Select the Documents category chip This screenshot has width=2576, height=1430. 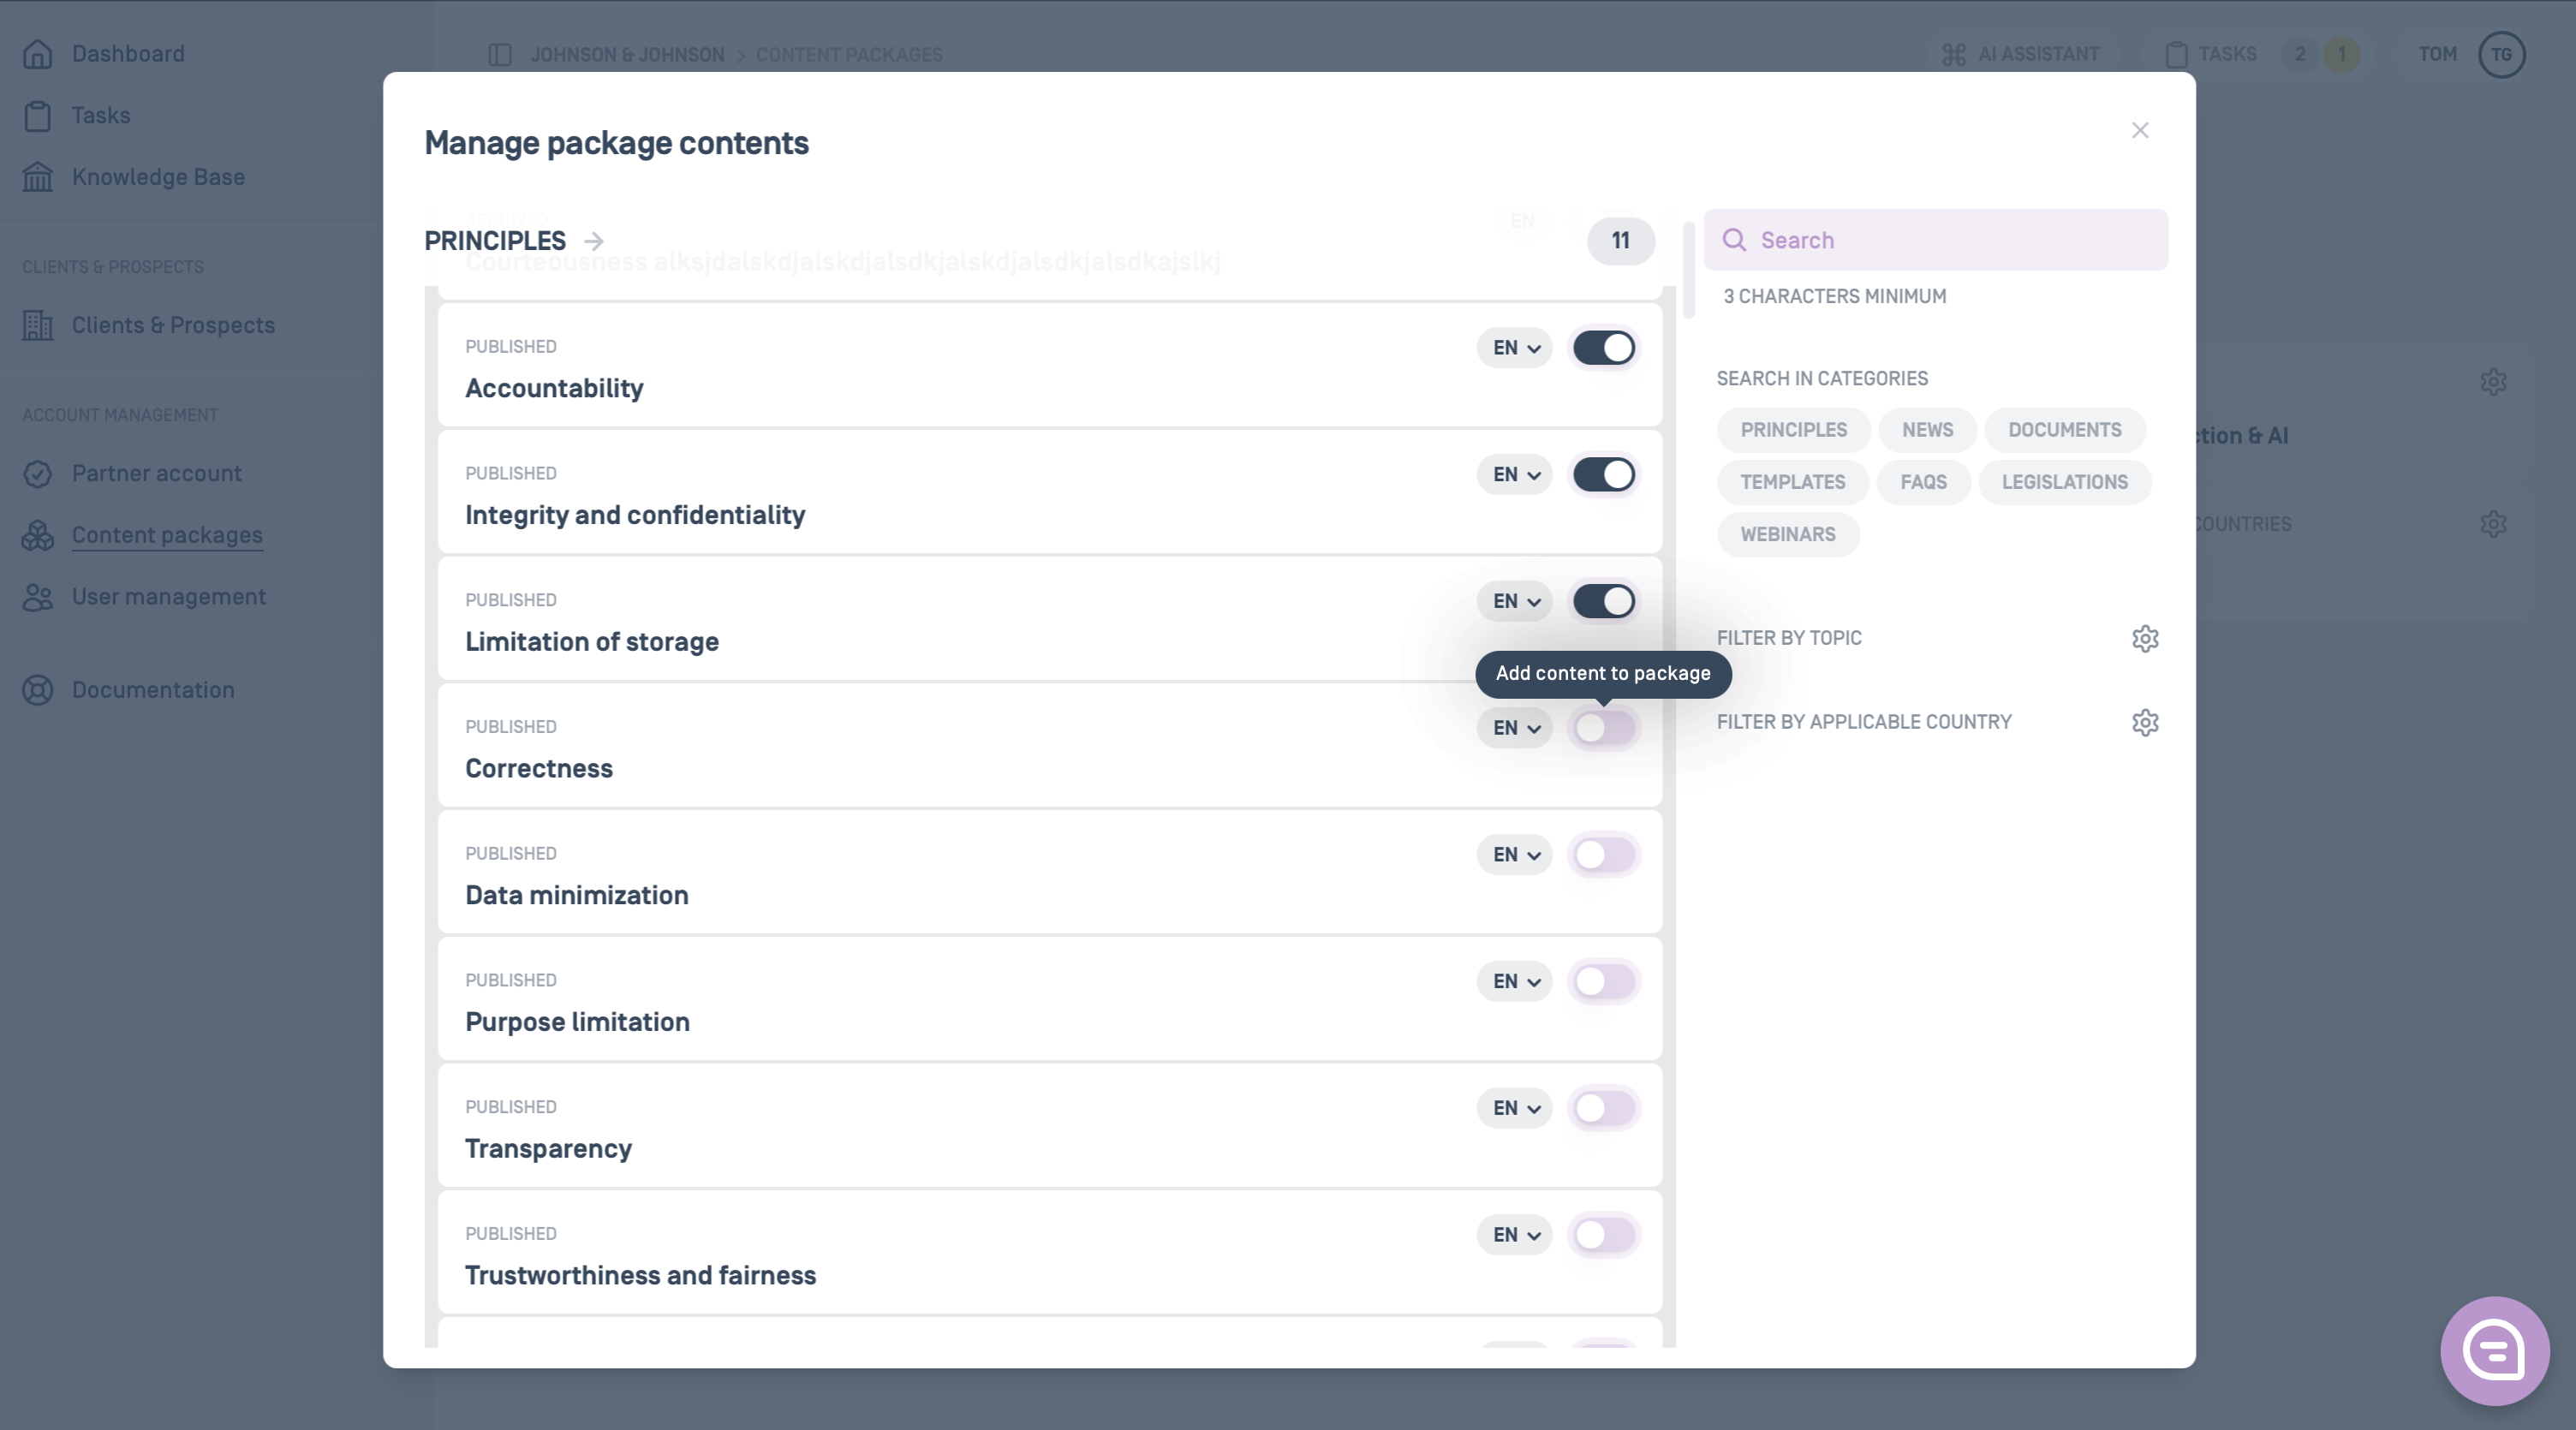tap(2064, 430)
